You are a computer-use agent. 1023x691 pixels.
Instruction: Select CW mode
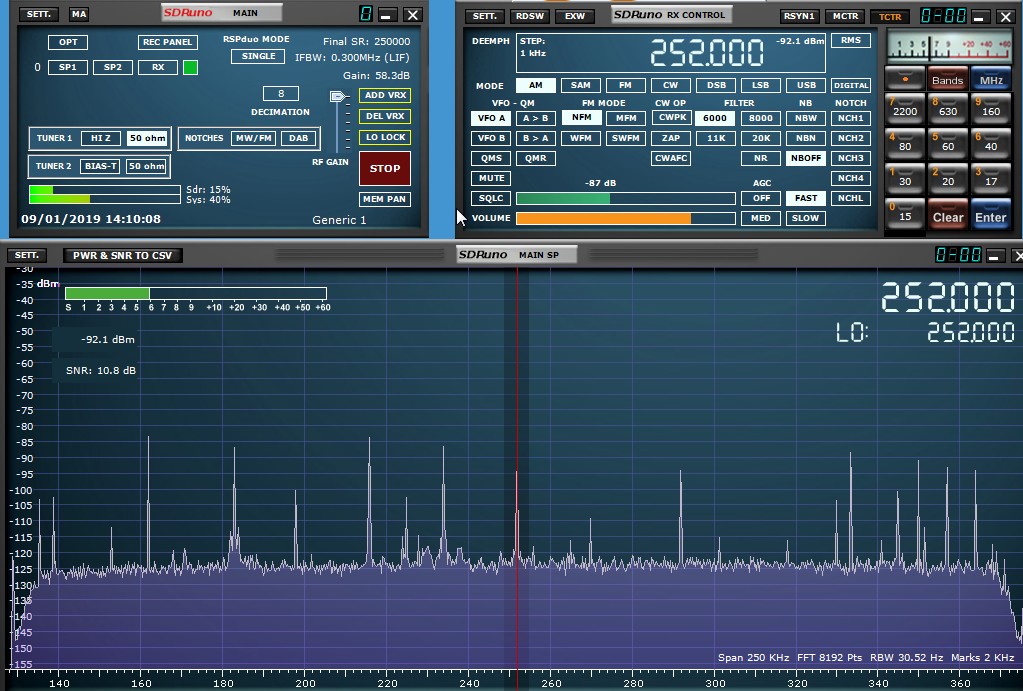671,85
